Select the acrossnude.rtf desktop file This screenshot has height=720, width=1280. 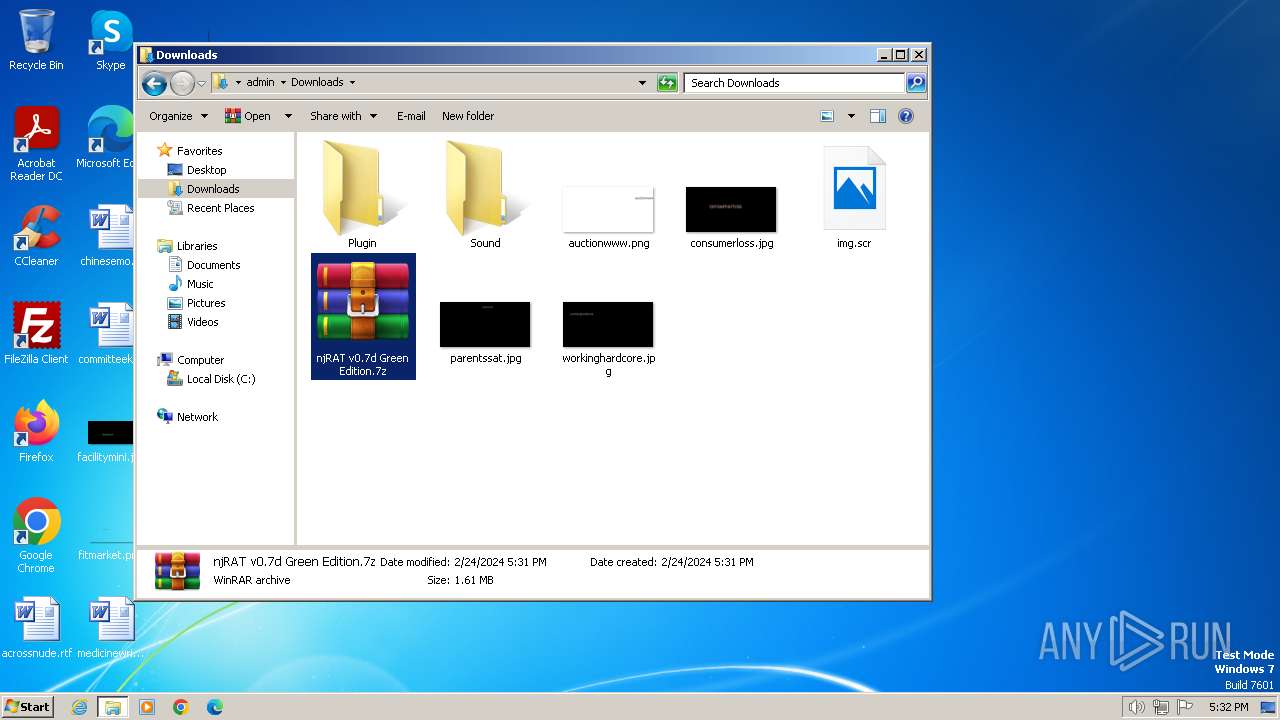tap(36, 628)
